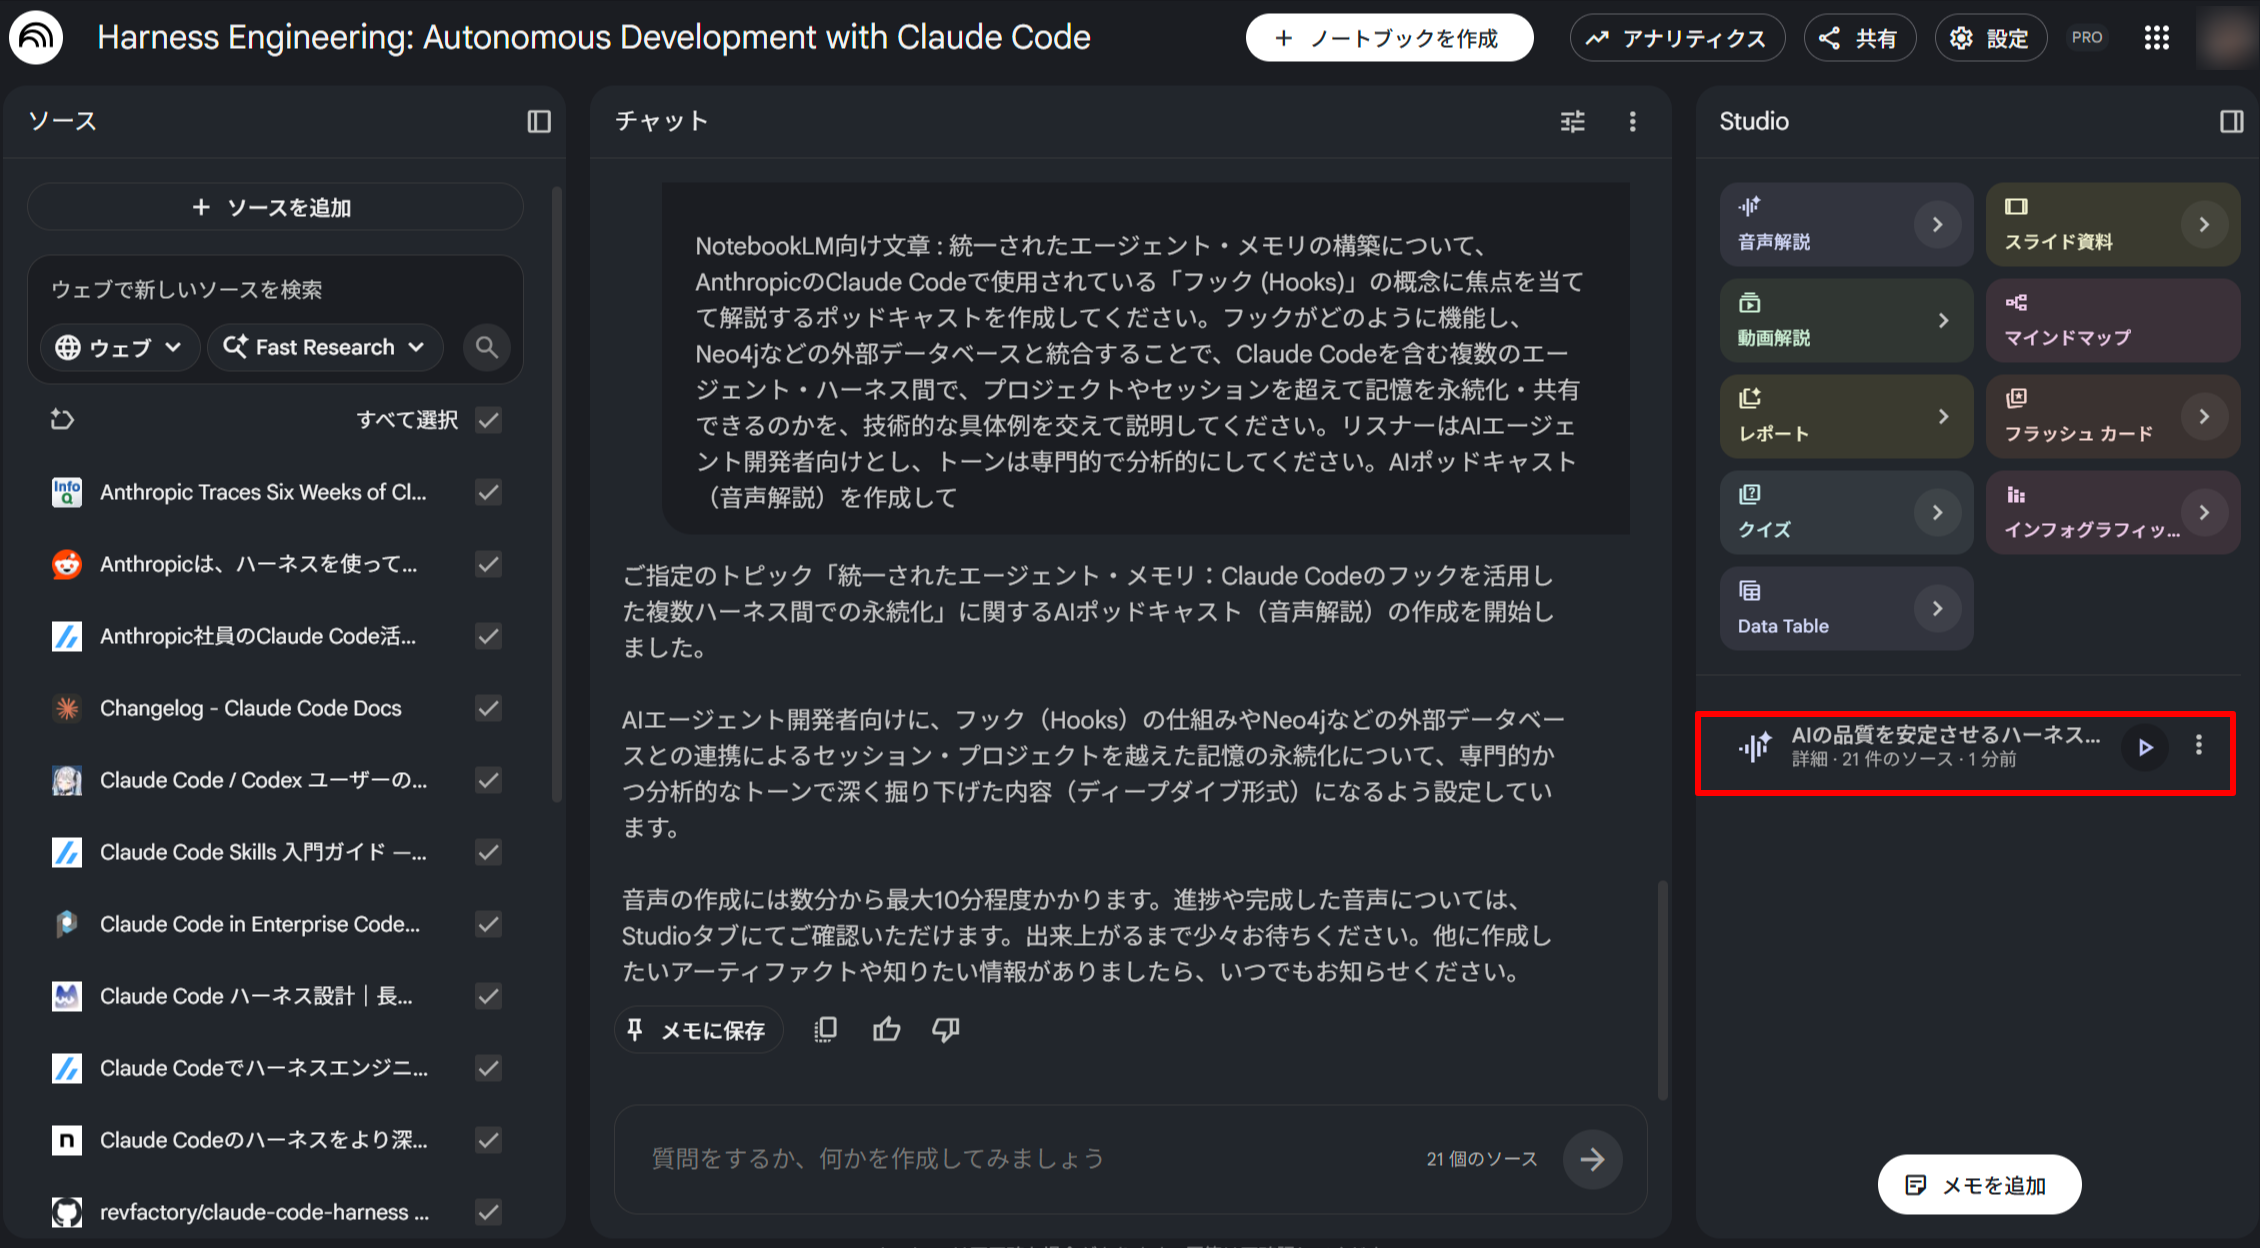
Task: Click the refresh sources icon
Action: point(63,419)
